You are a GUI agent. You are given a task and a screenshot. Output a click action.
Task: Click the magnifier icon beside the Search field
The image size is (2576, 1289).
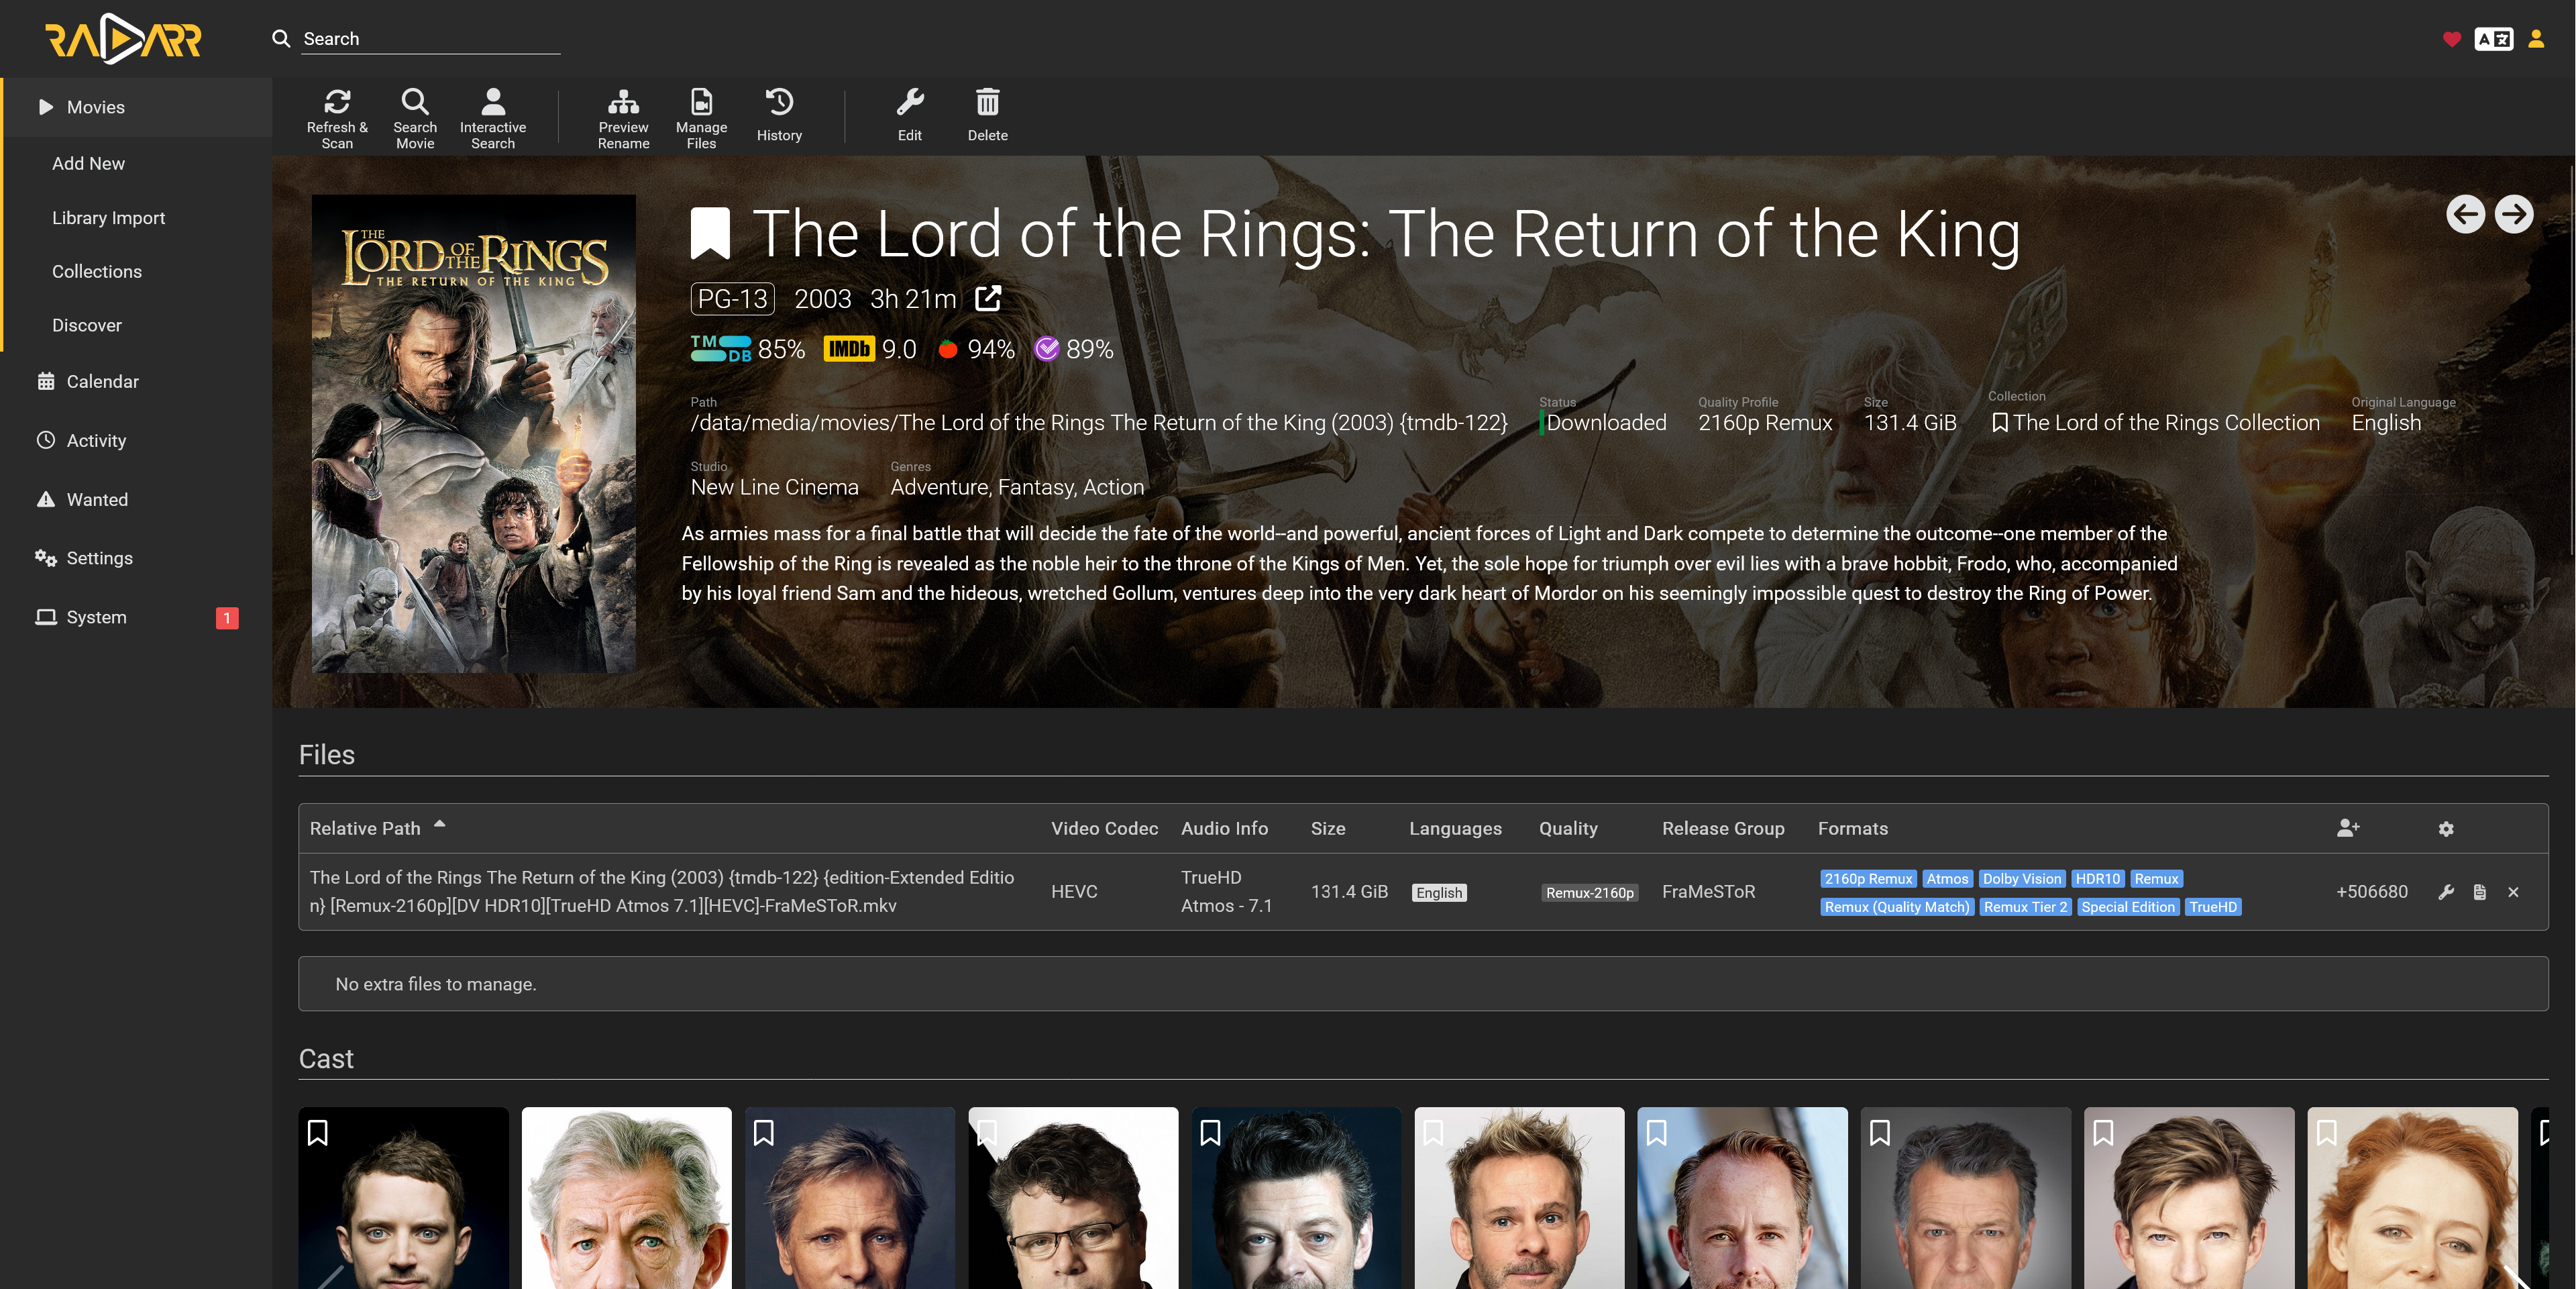click(281, 38)
